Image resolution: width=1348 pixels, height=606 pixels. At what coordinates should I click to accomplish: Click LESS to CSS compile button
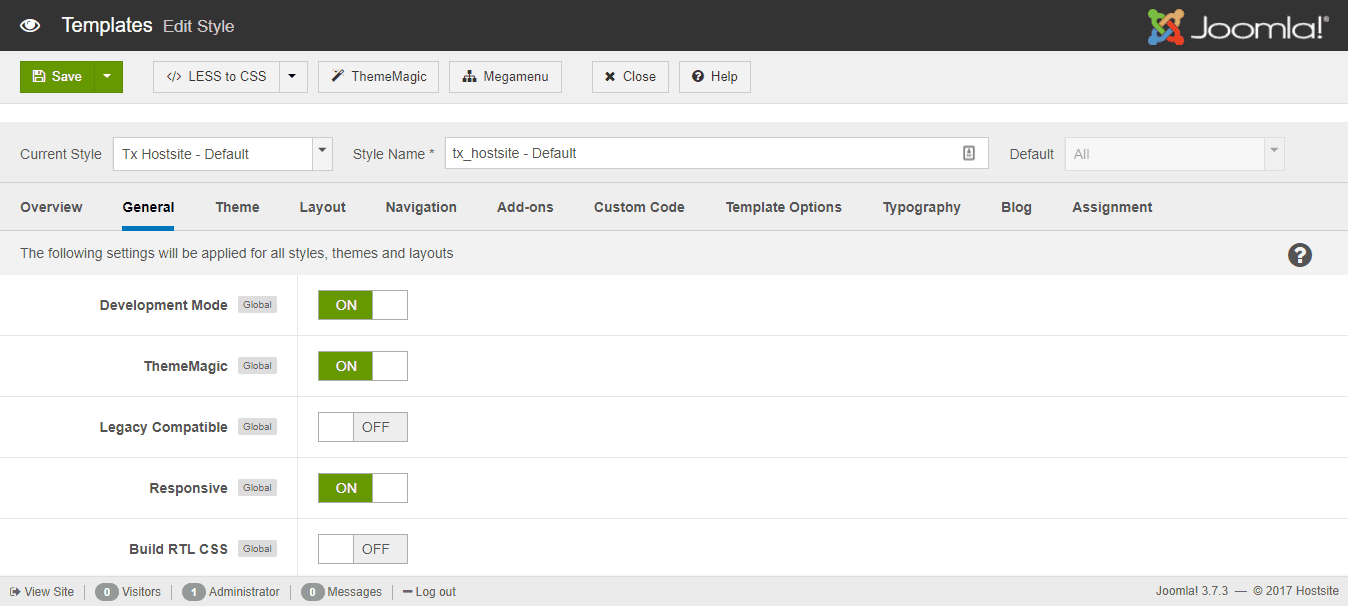click(x=216, y=77)
